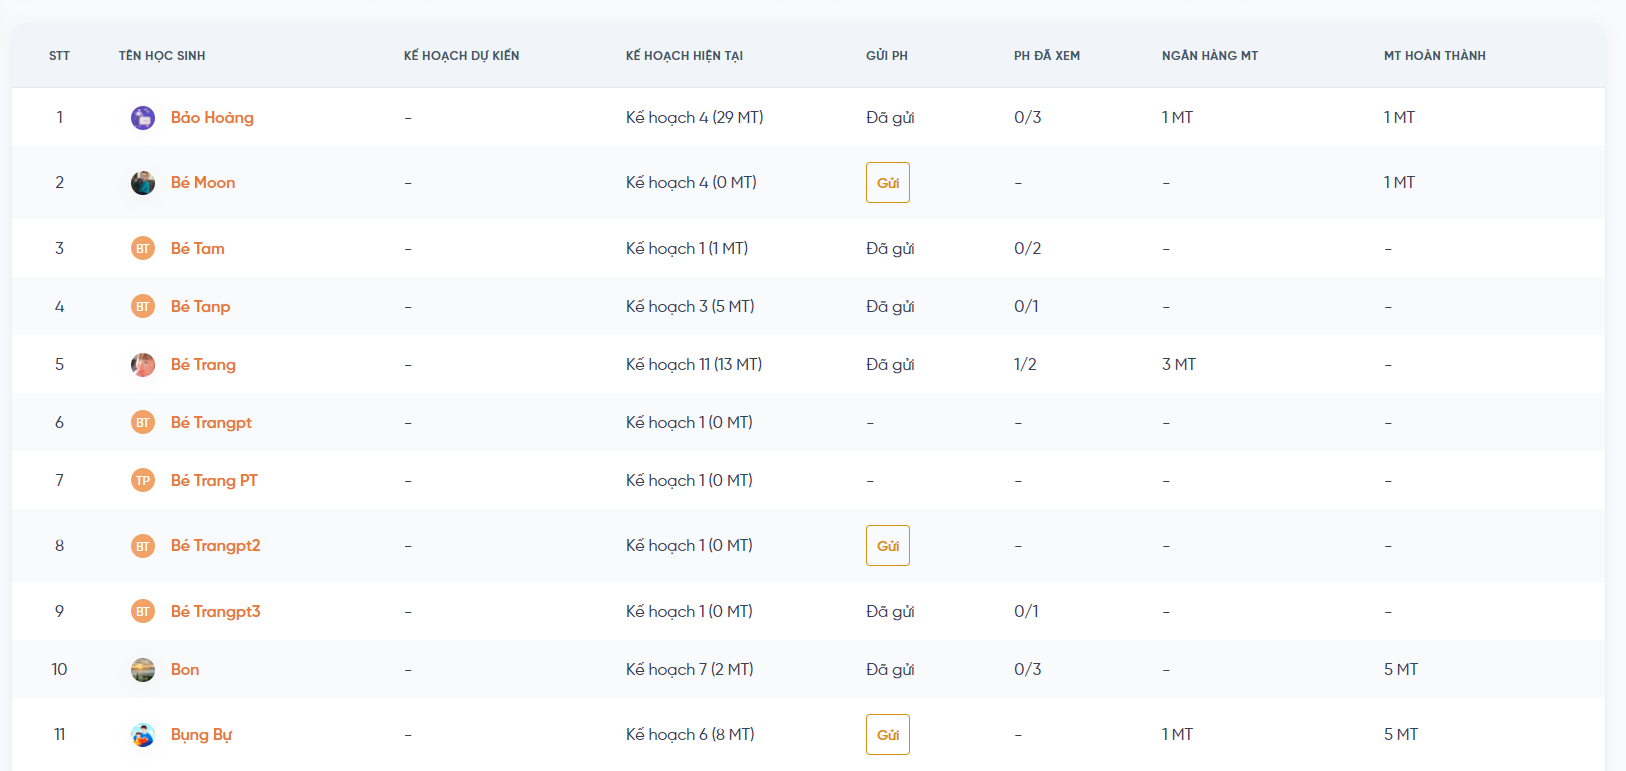
Task: Click the Ngân hàng MT column header
Action: [x=1209, y=56]
